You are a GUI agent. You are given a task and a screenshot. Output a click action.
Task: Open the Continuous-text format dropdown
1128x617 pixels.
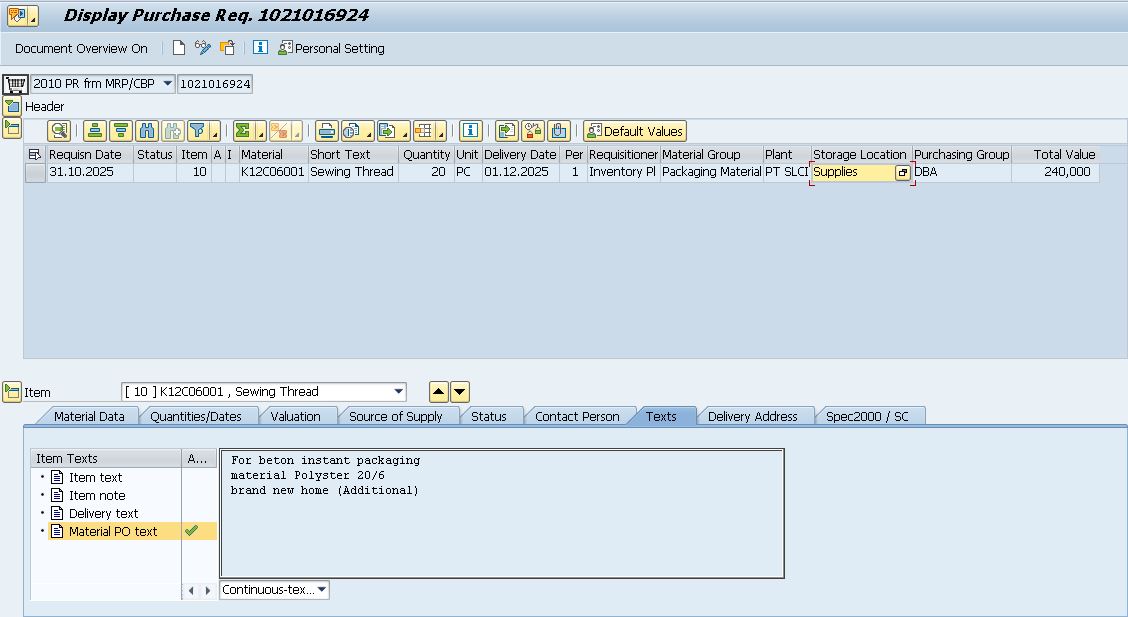pyautogui.click(x=322, y=590)
